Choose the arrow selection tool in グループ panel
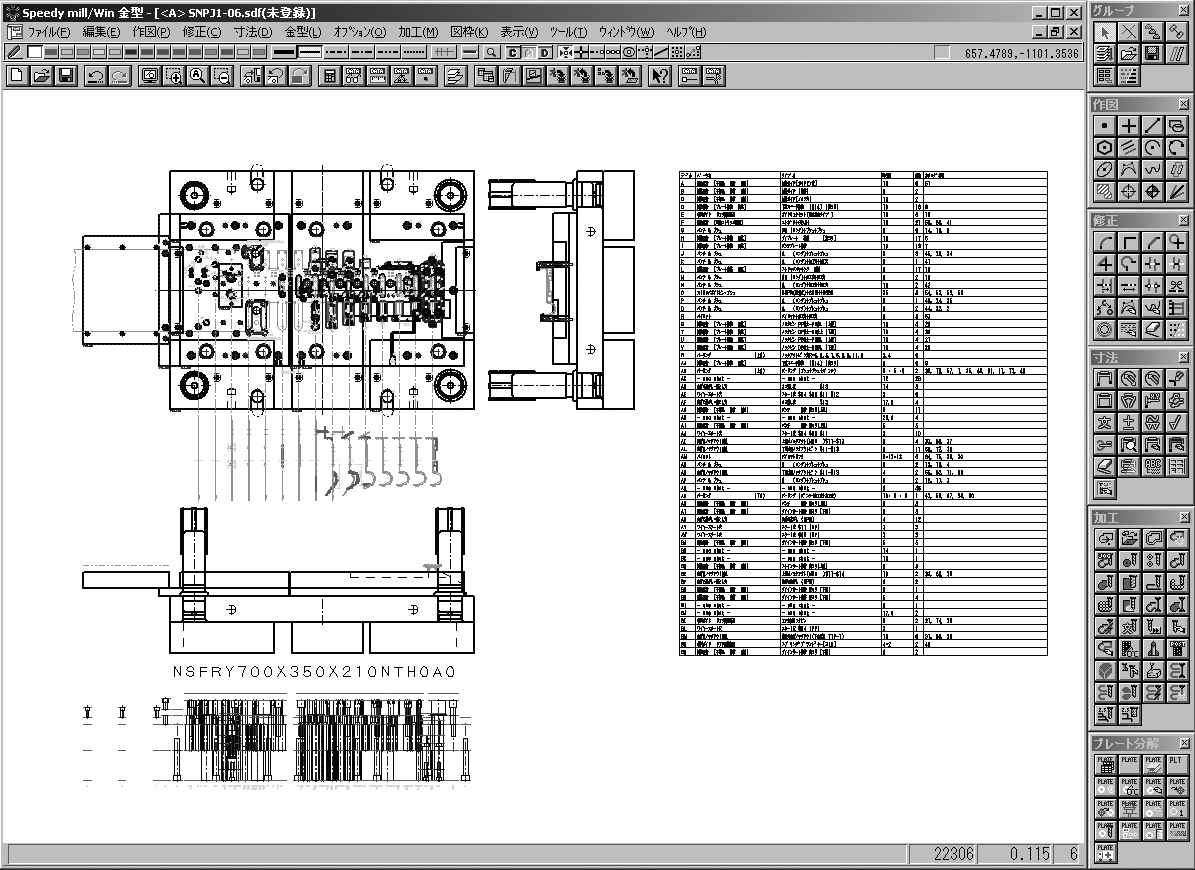 coord(1104,33)
